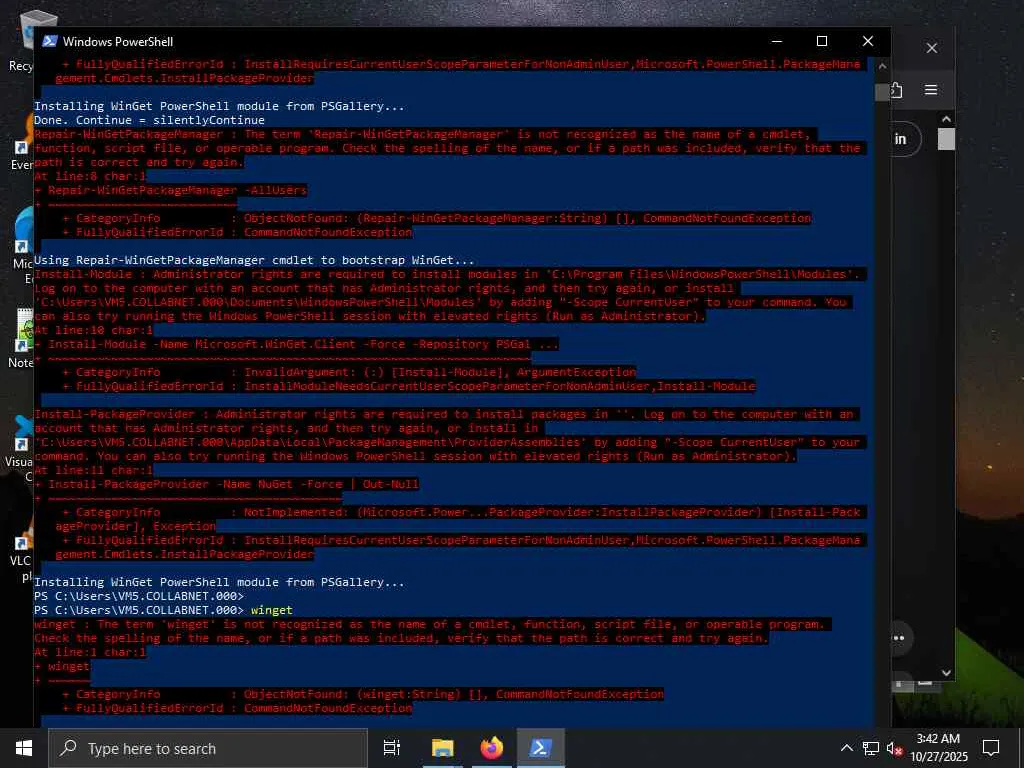Screen dimensions: 1024x768
Task: Open File Explorer from the taskbar
Action: (443, 748)
